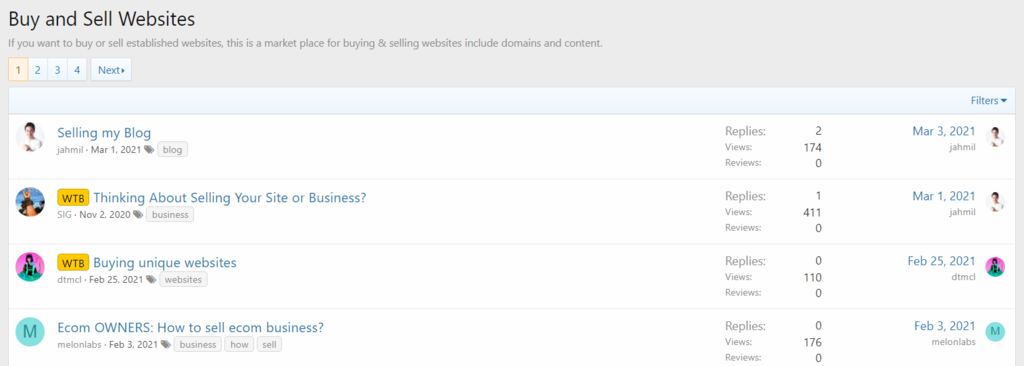Screen dimensions: 1024x366
Task: Expand the Filters dropdown
Action: pos(989,101)
